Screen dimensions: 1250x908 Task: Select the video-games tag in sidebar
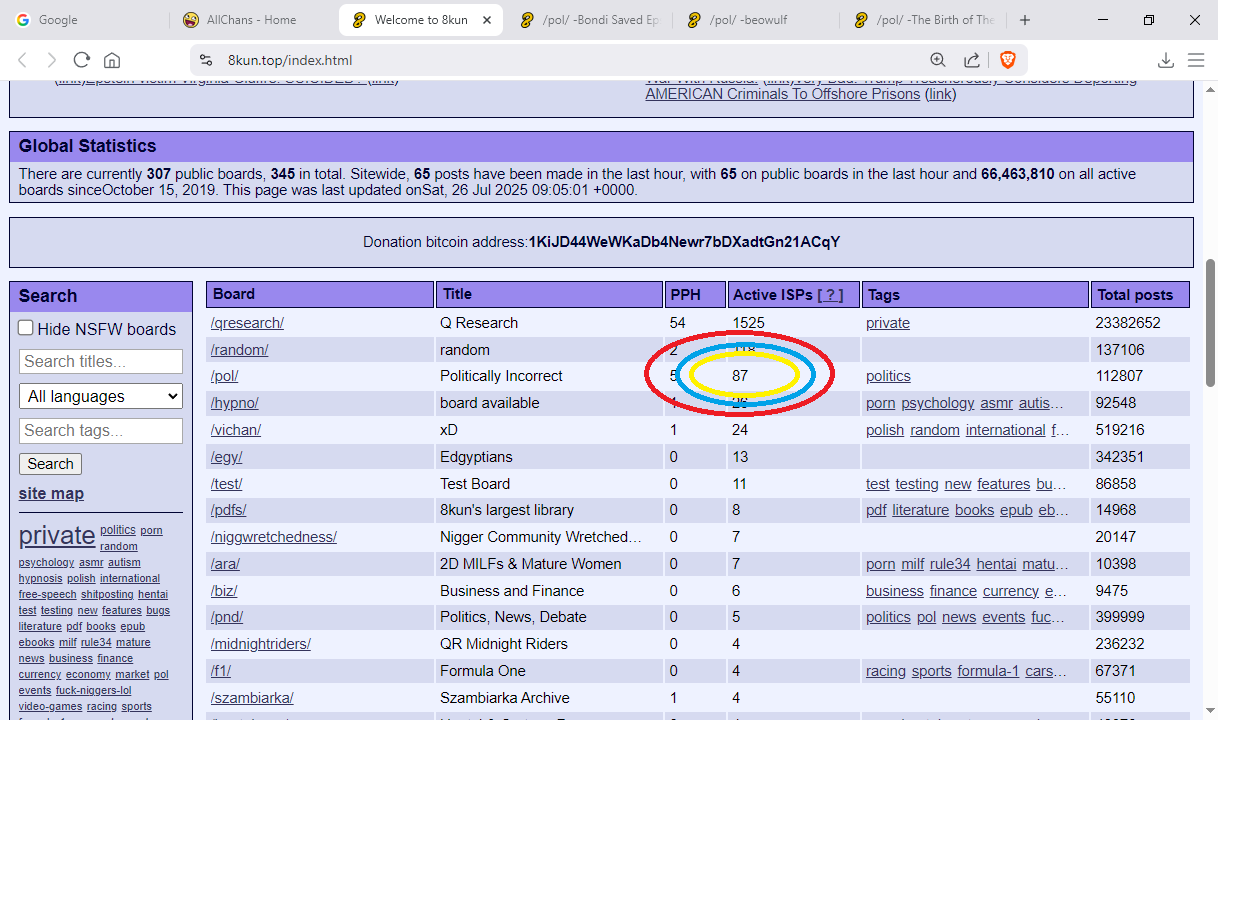(x=50, y=706)
